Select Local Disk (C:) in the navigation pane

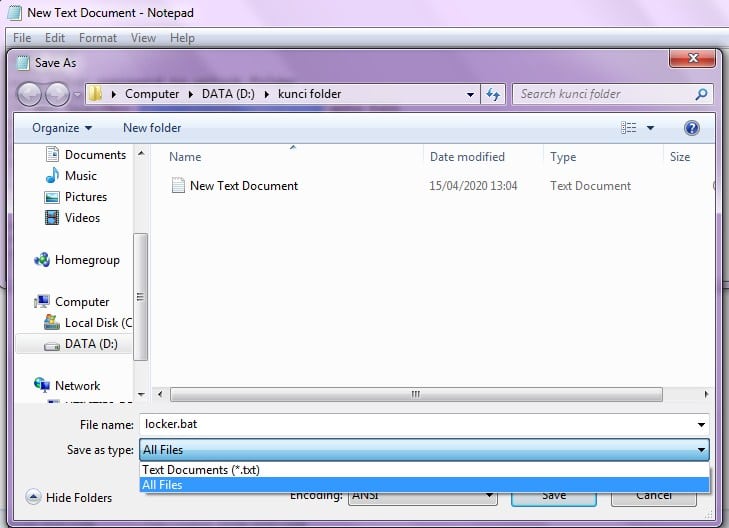[98, 323]
